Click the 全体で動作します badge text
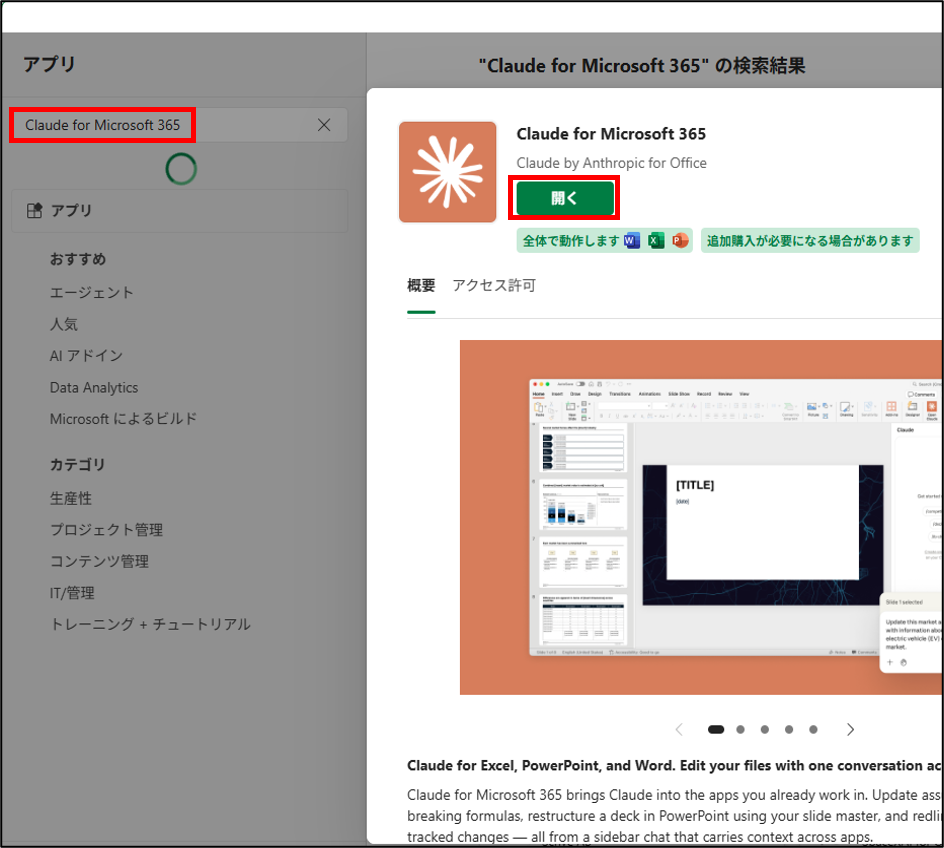The height and width of the screenshot is (848, 944). point(571,241)
